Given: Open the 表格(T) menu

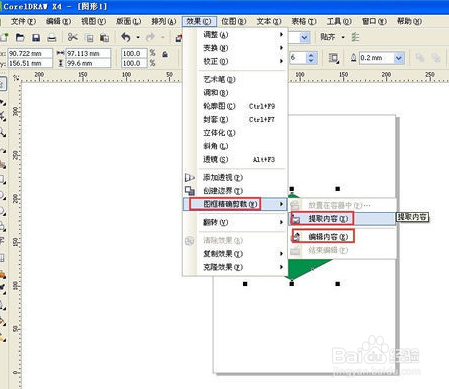Looking at the screenshot, I should tap(304, 21).
